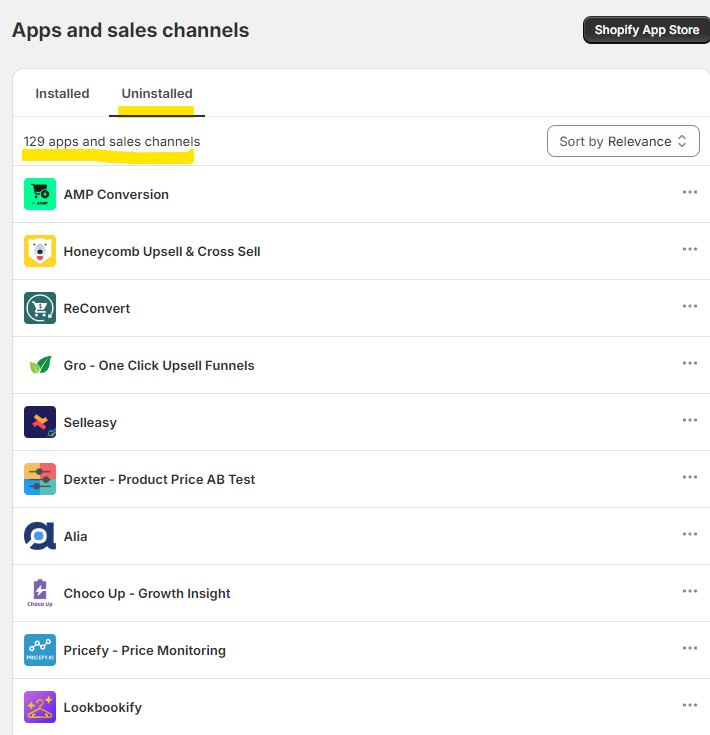
Task: Click the Choco Up app icon
Action: click(40, 593)
